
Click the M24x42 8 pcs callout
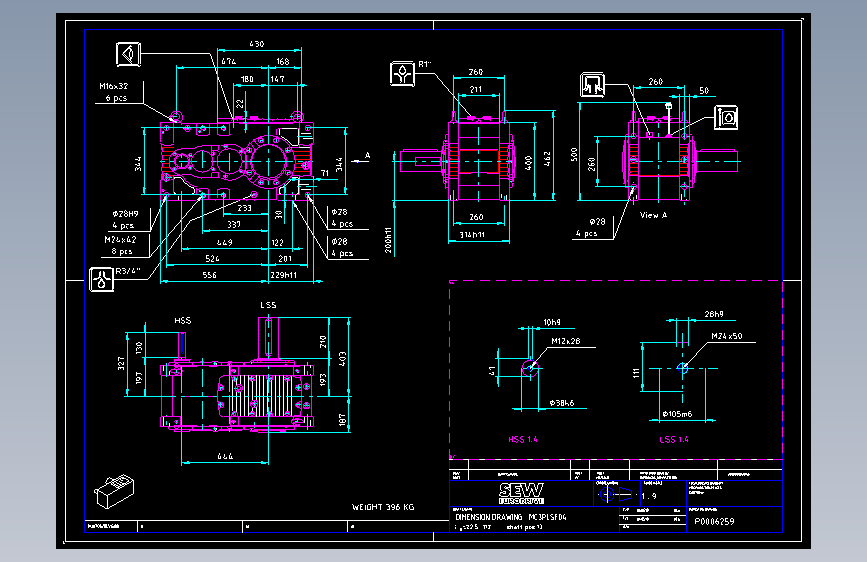point(120,245)
